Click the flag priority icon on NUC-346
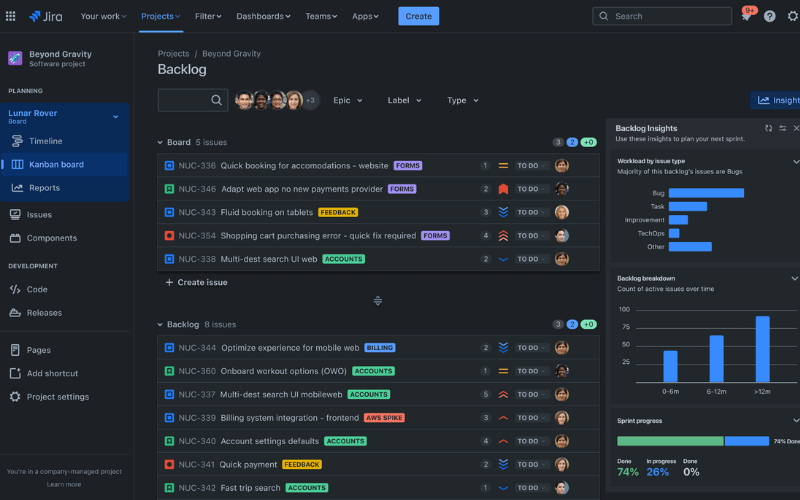Viewport: 800px width, 500px height. (503, 189)
